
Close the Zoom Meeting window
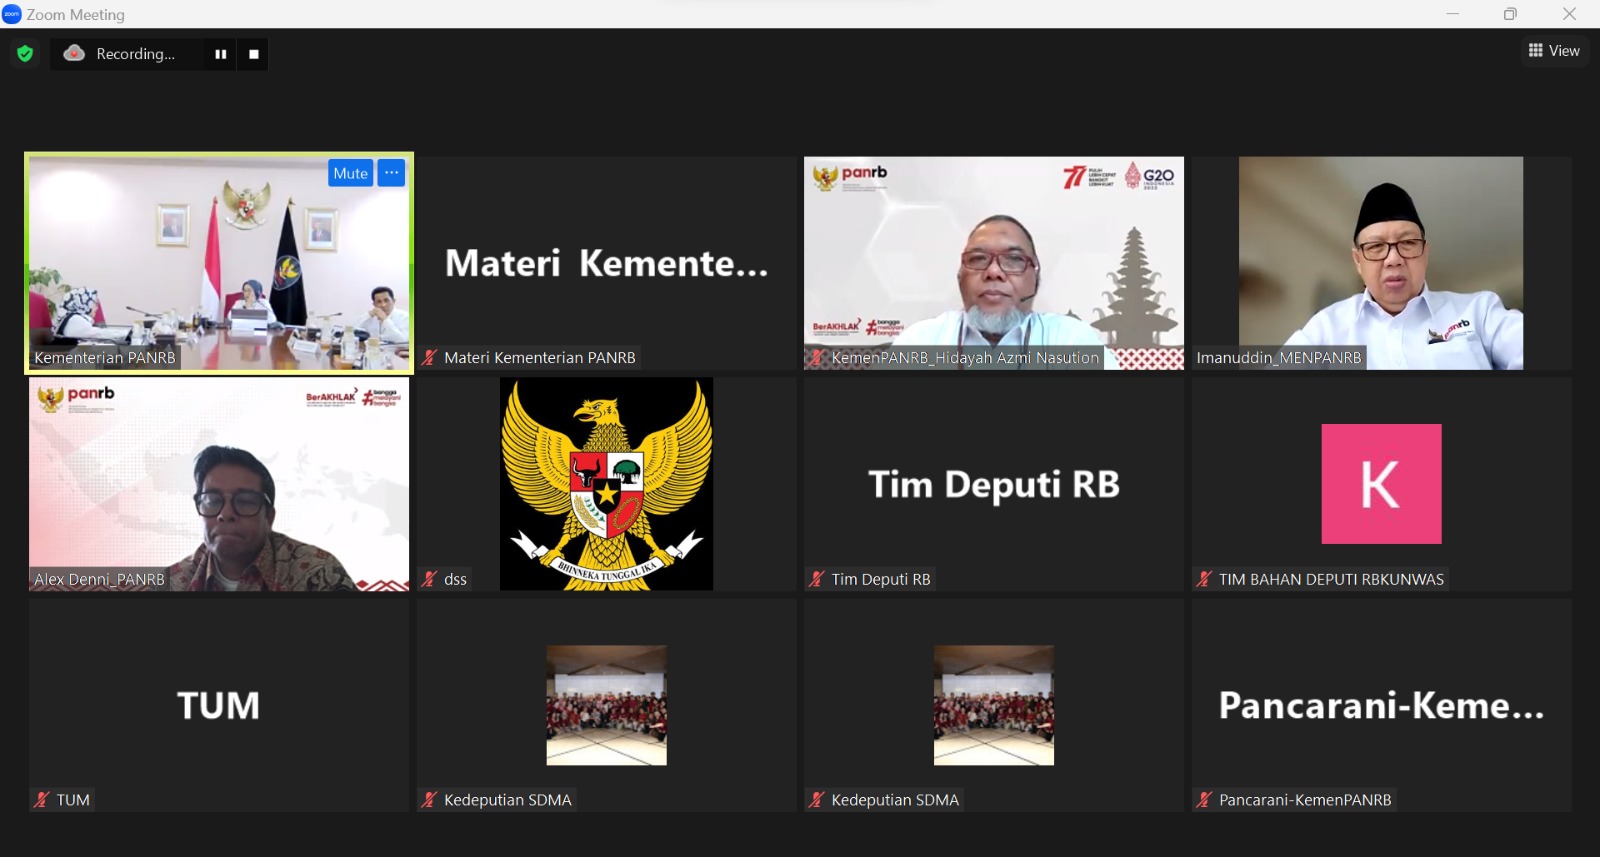coord(1569,14)
